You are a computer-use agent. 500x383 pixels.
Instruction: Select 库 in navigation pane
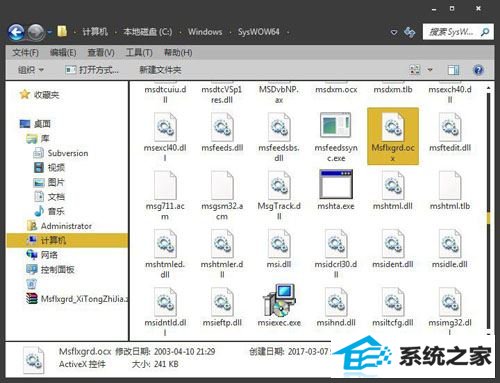pos(37,138)
